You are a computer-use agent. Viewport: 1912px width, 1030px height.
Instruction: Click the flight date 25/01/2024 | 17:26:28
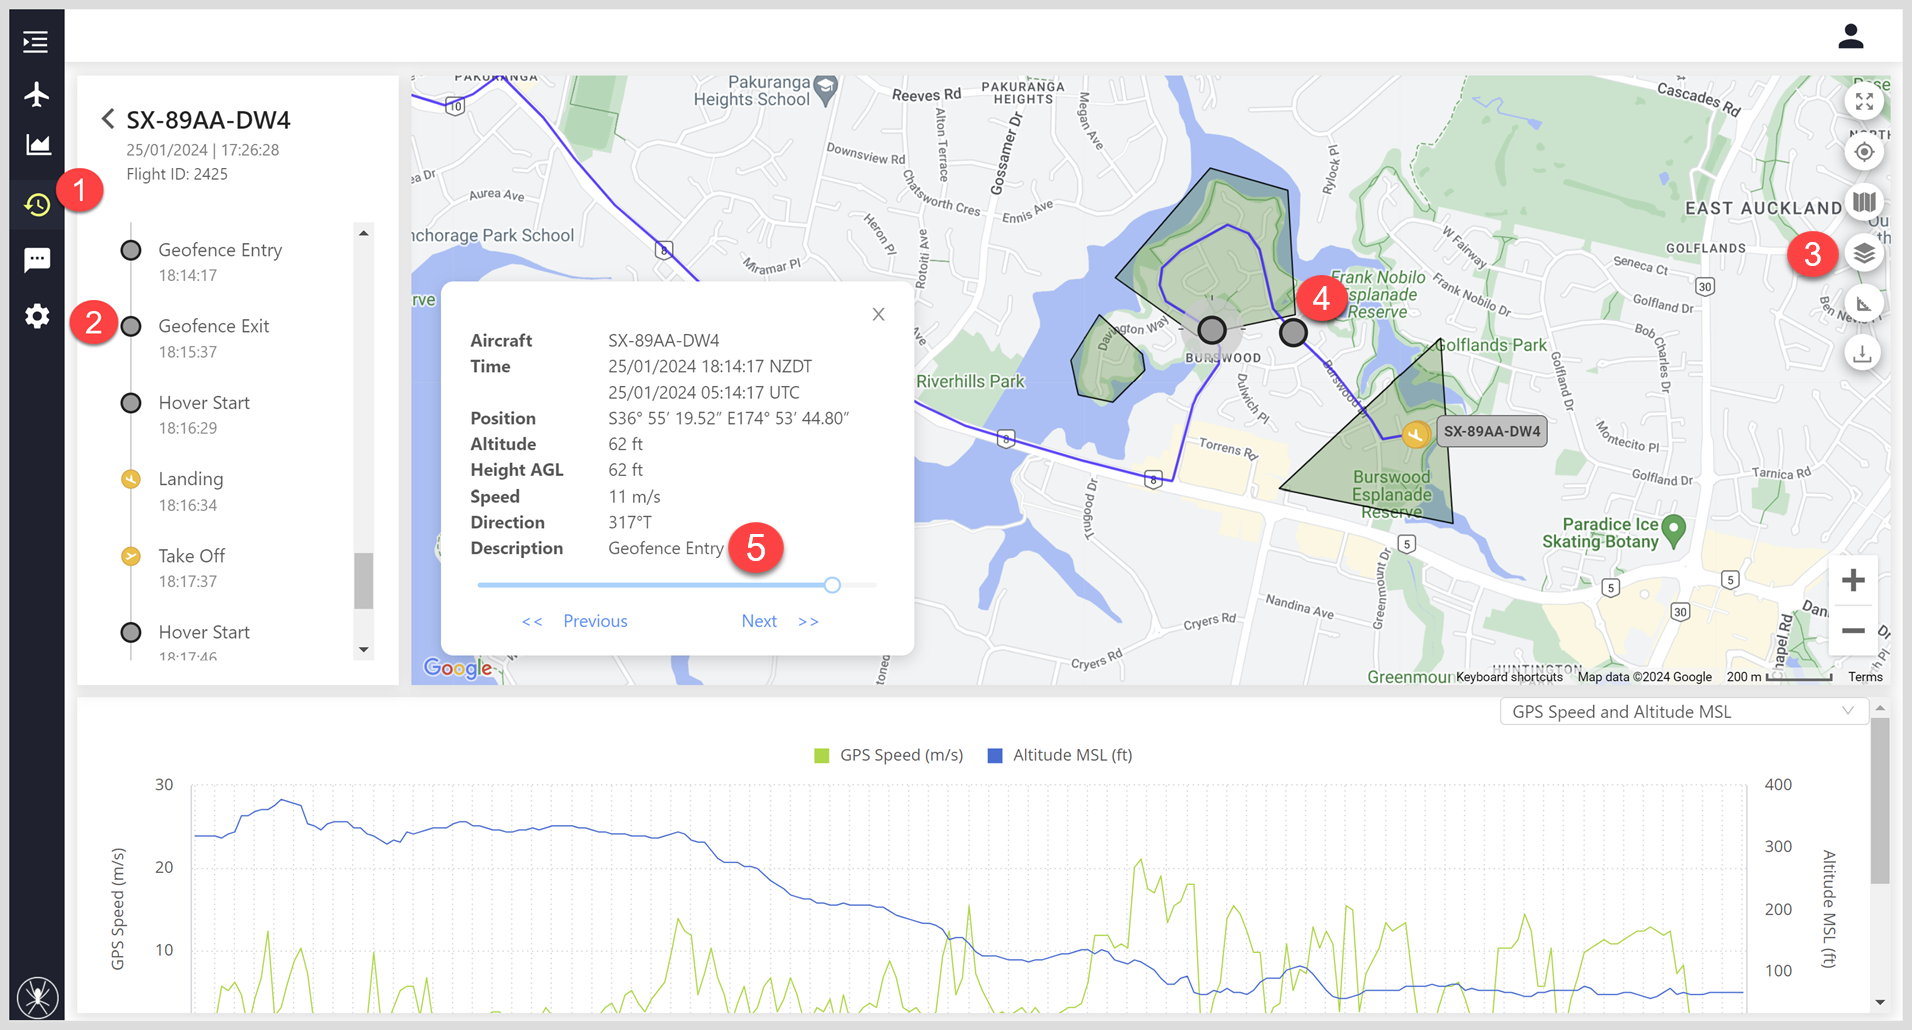203,150
